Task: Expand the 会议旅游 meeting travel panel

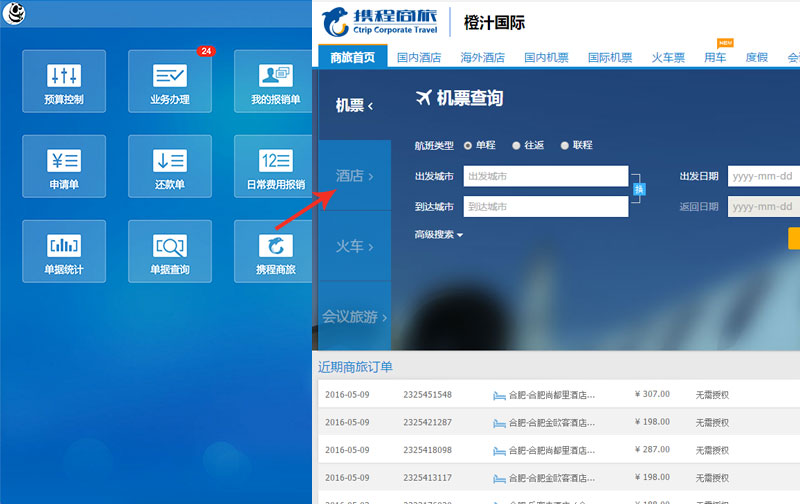Action: [355, 316]
